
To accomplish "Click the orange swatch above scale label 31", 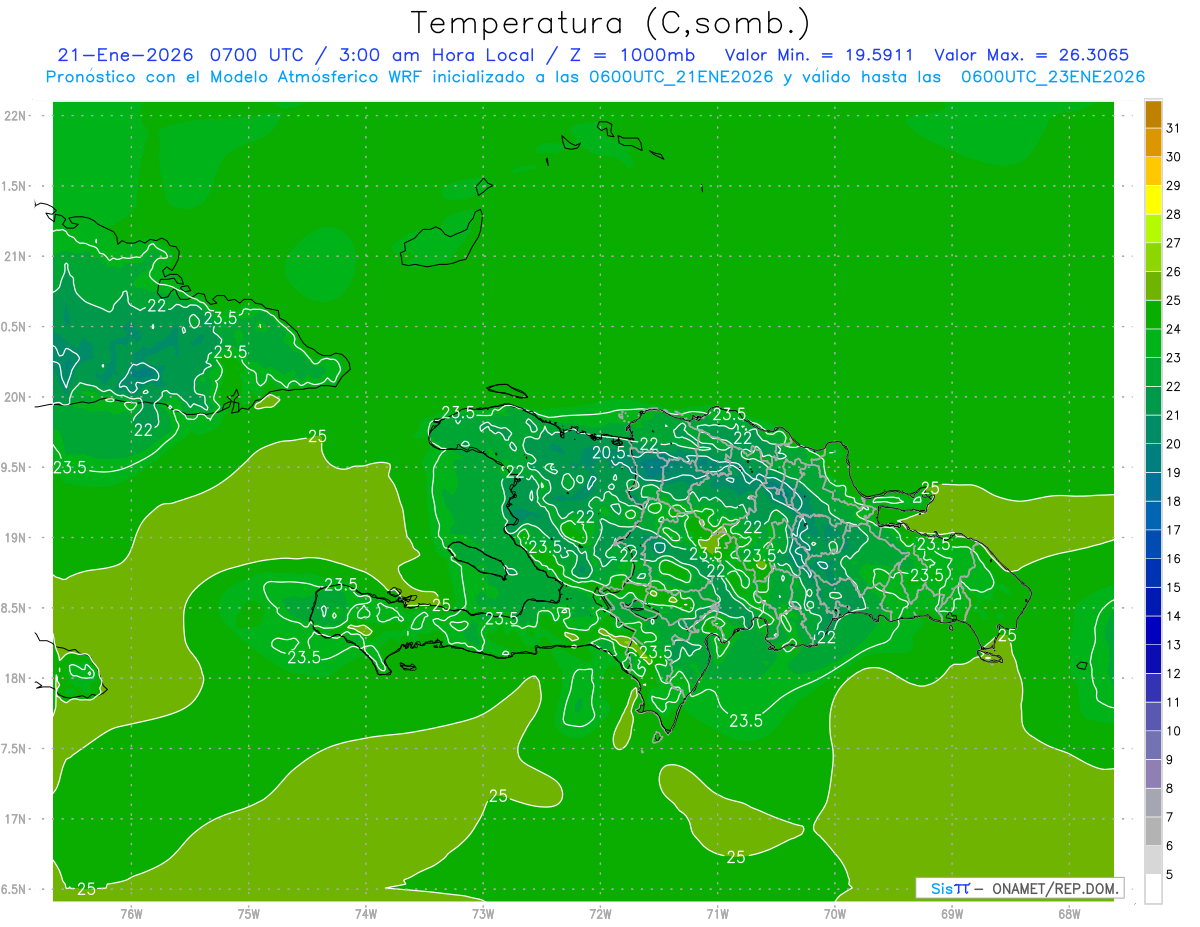I will click(x=1153, y=113).
